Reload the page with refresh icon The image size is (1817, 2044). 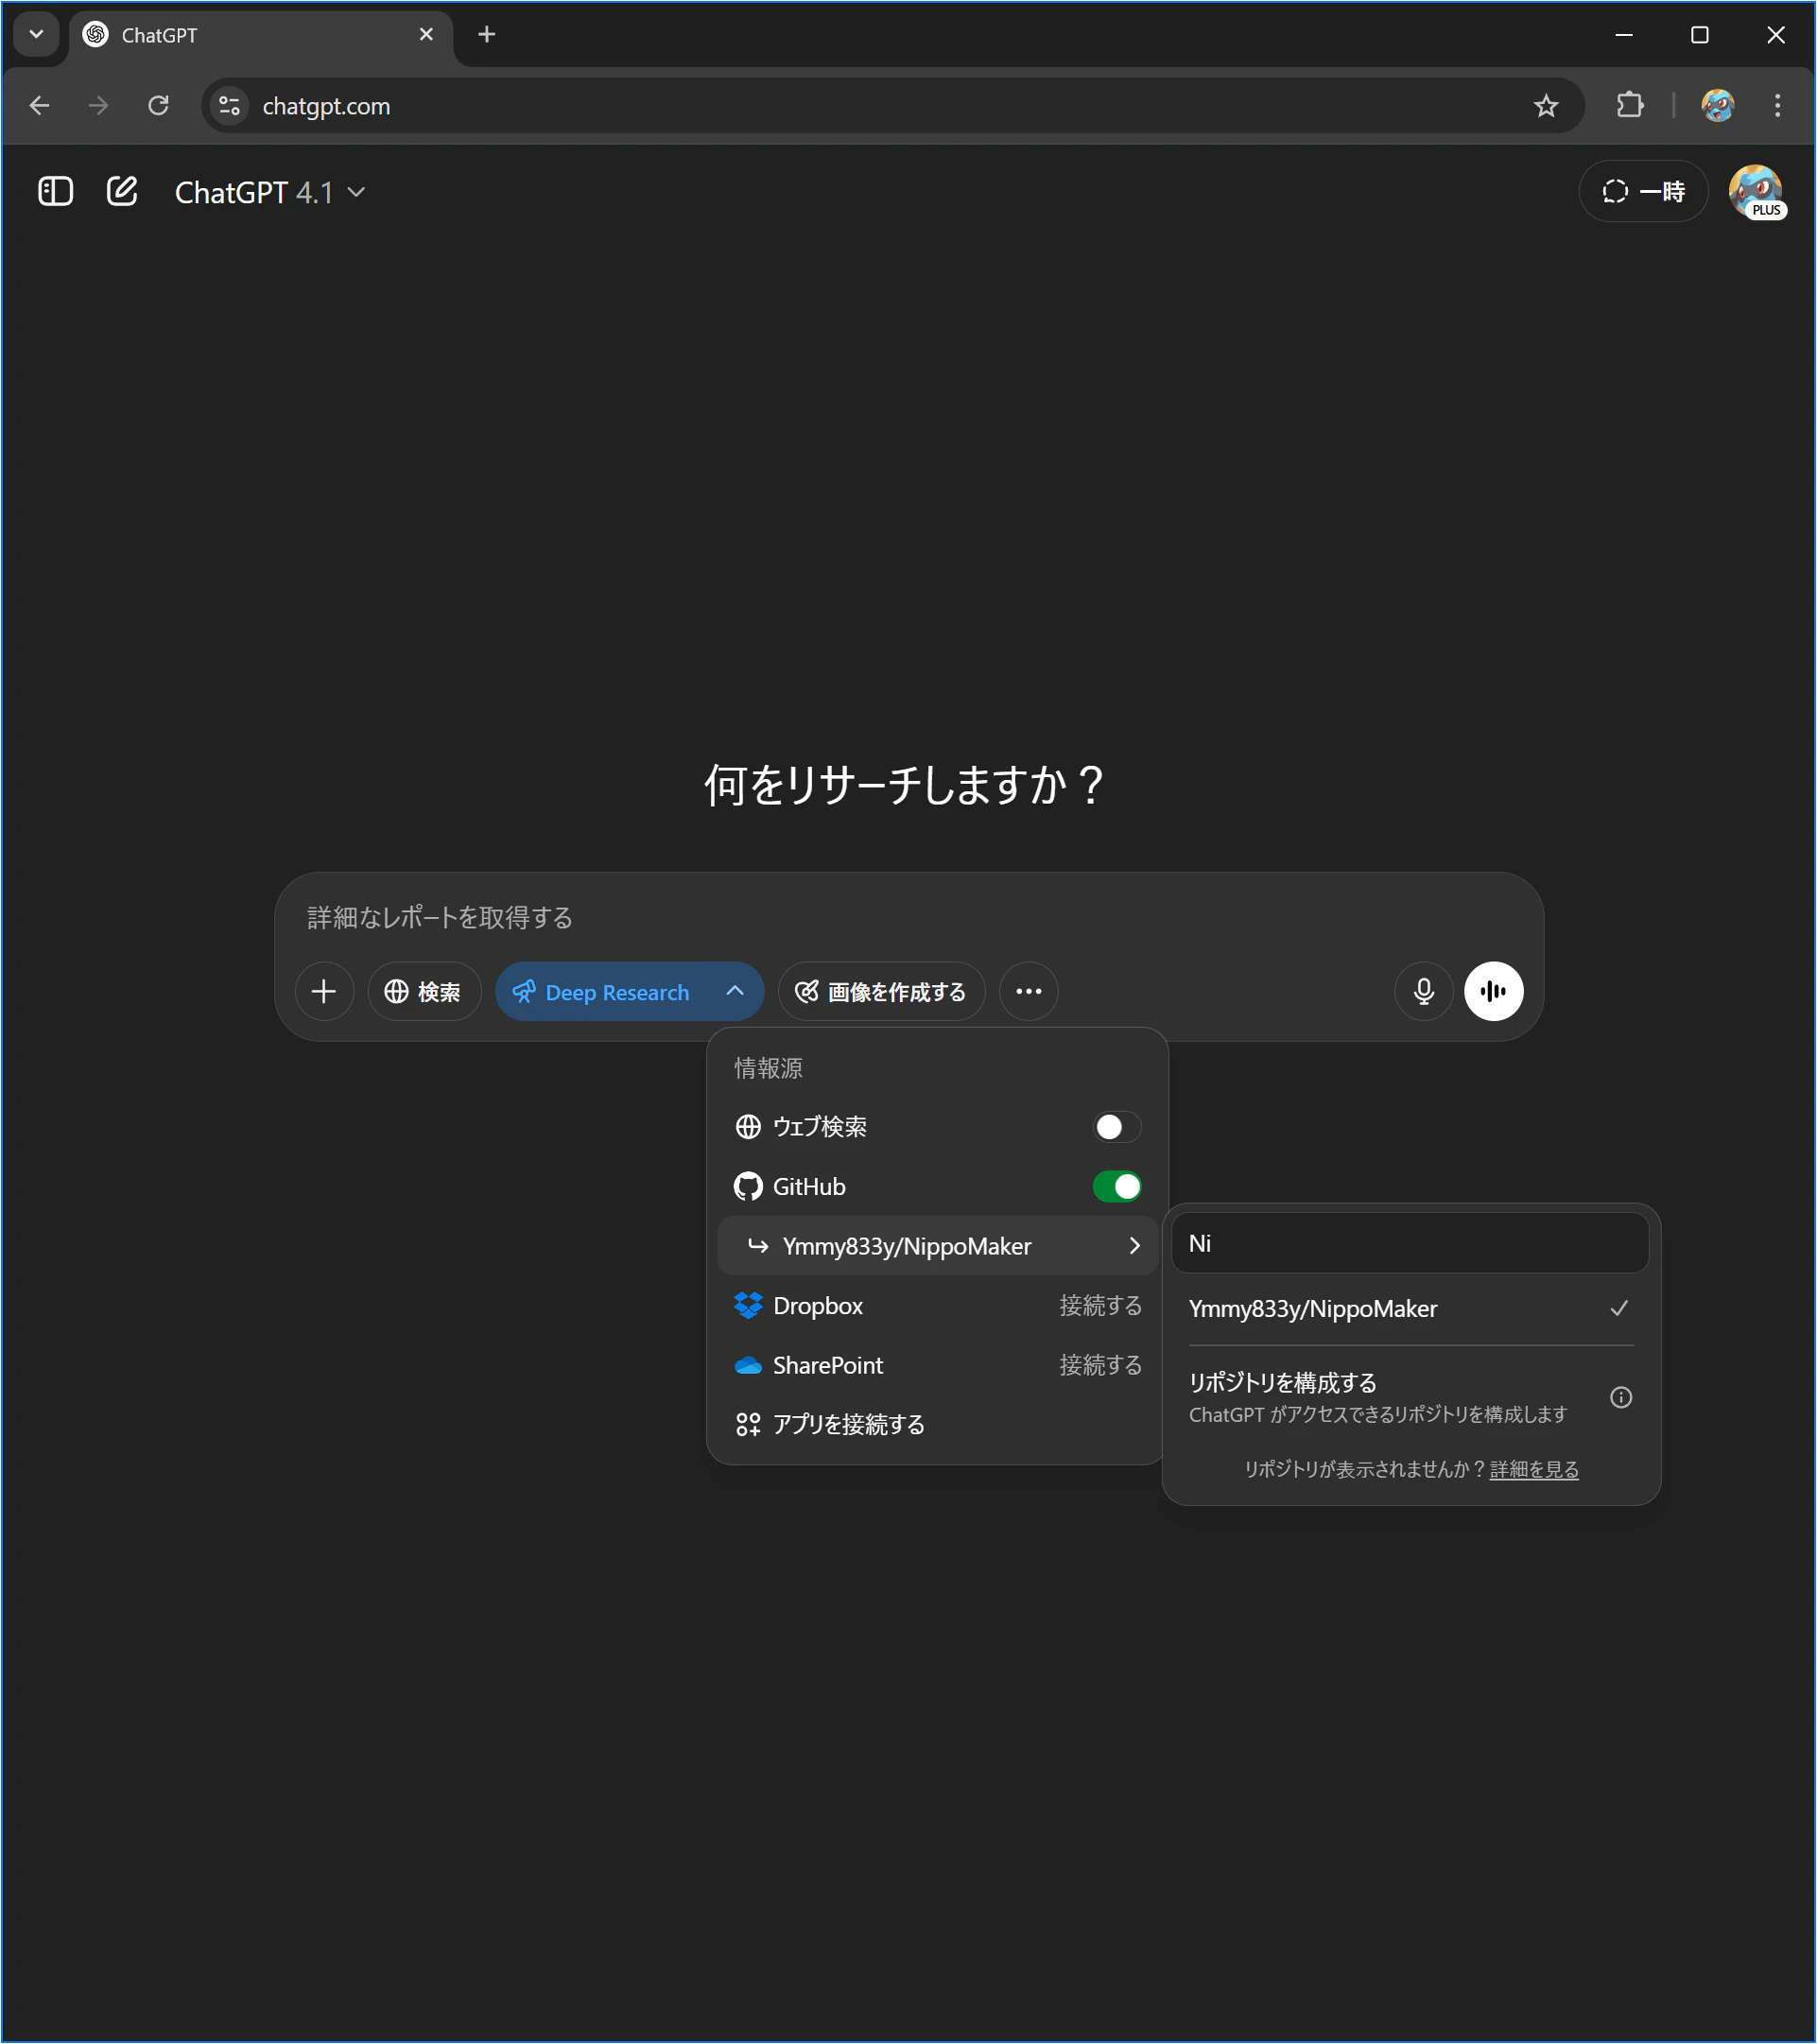pos(158,105)
